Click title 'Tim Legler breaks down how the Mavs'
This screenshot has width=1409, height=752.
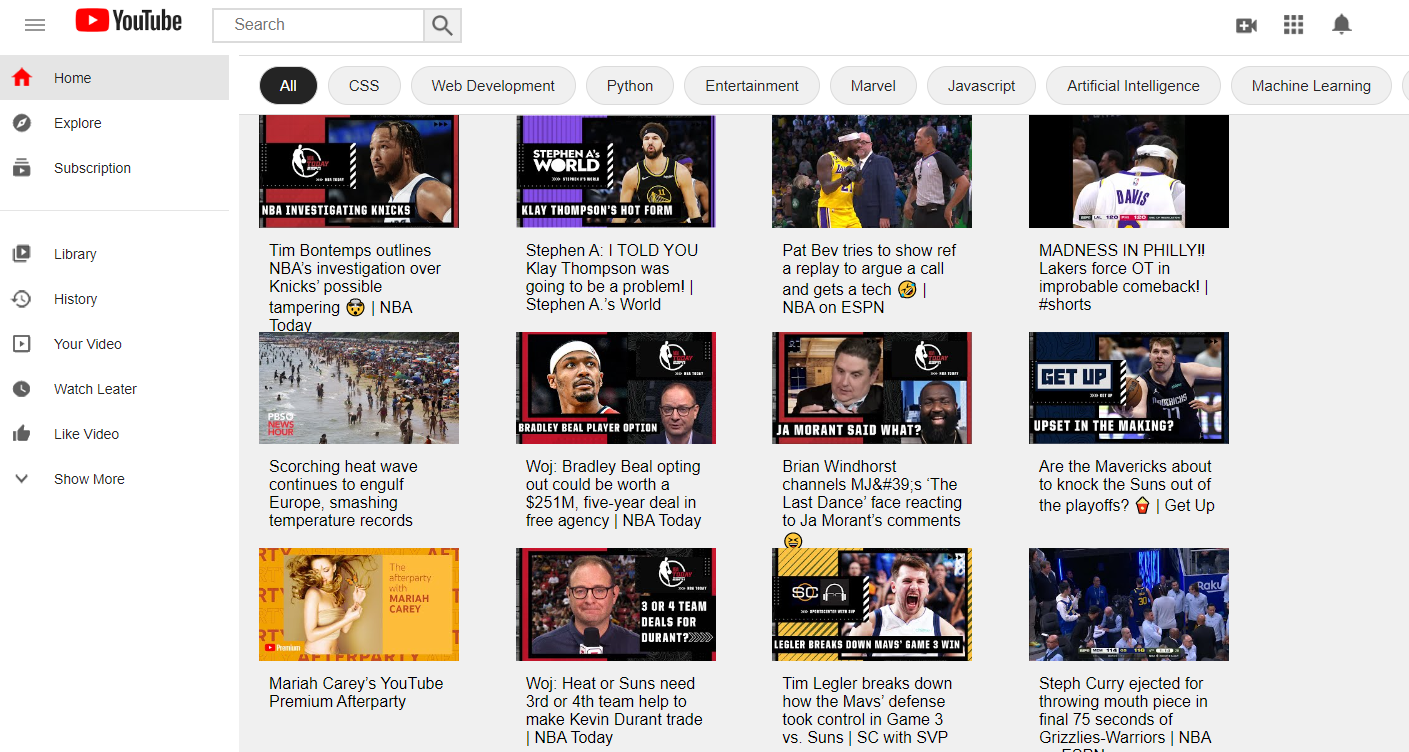(x=867, y=710)
